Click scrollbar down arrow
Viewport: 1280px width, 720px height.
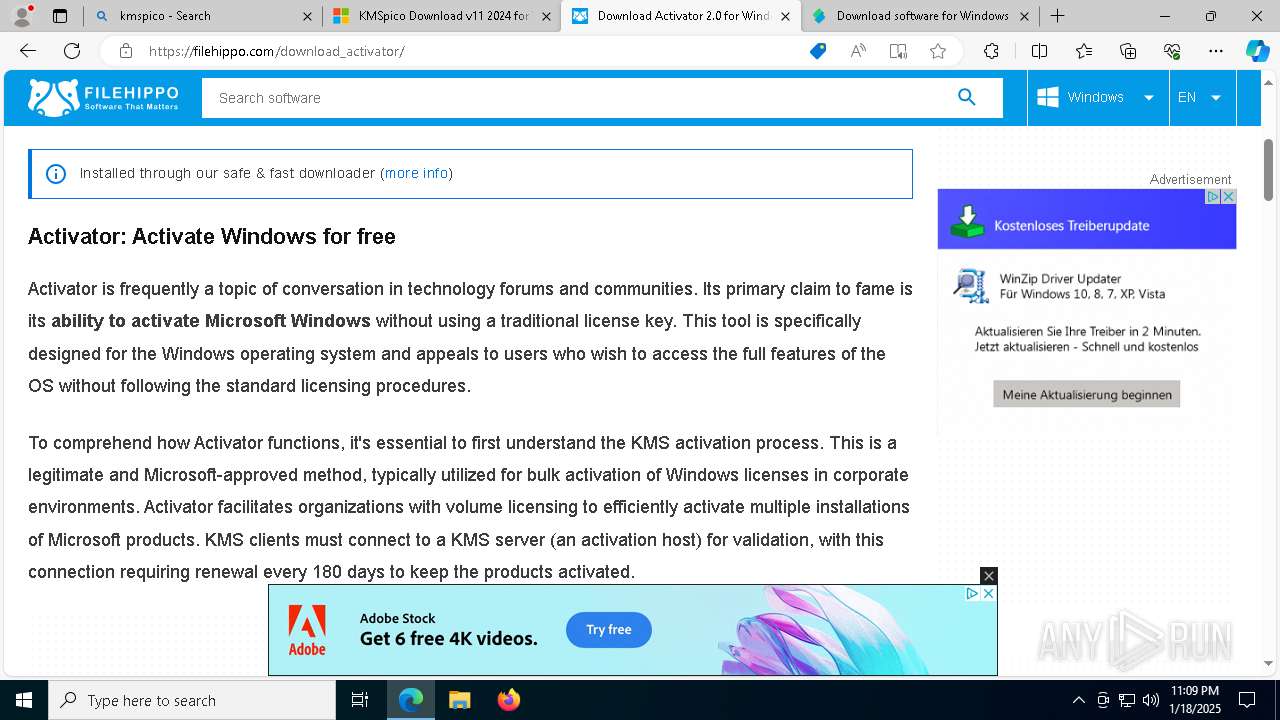tap(1269, 663)
